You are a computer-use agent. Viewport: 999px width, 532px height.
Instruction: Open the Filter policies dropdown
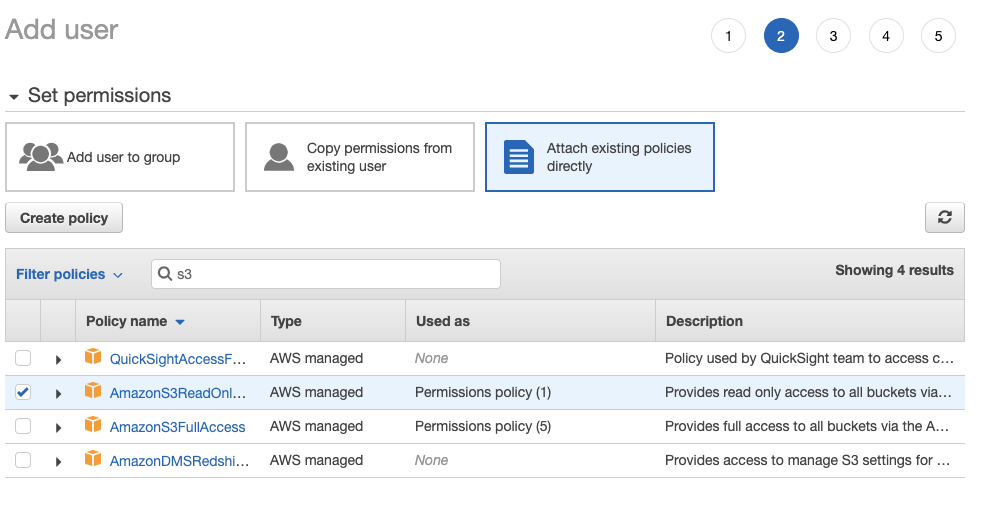tap(69, 274)
